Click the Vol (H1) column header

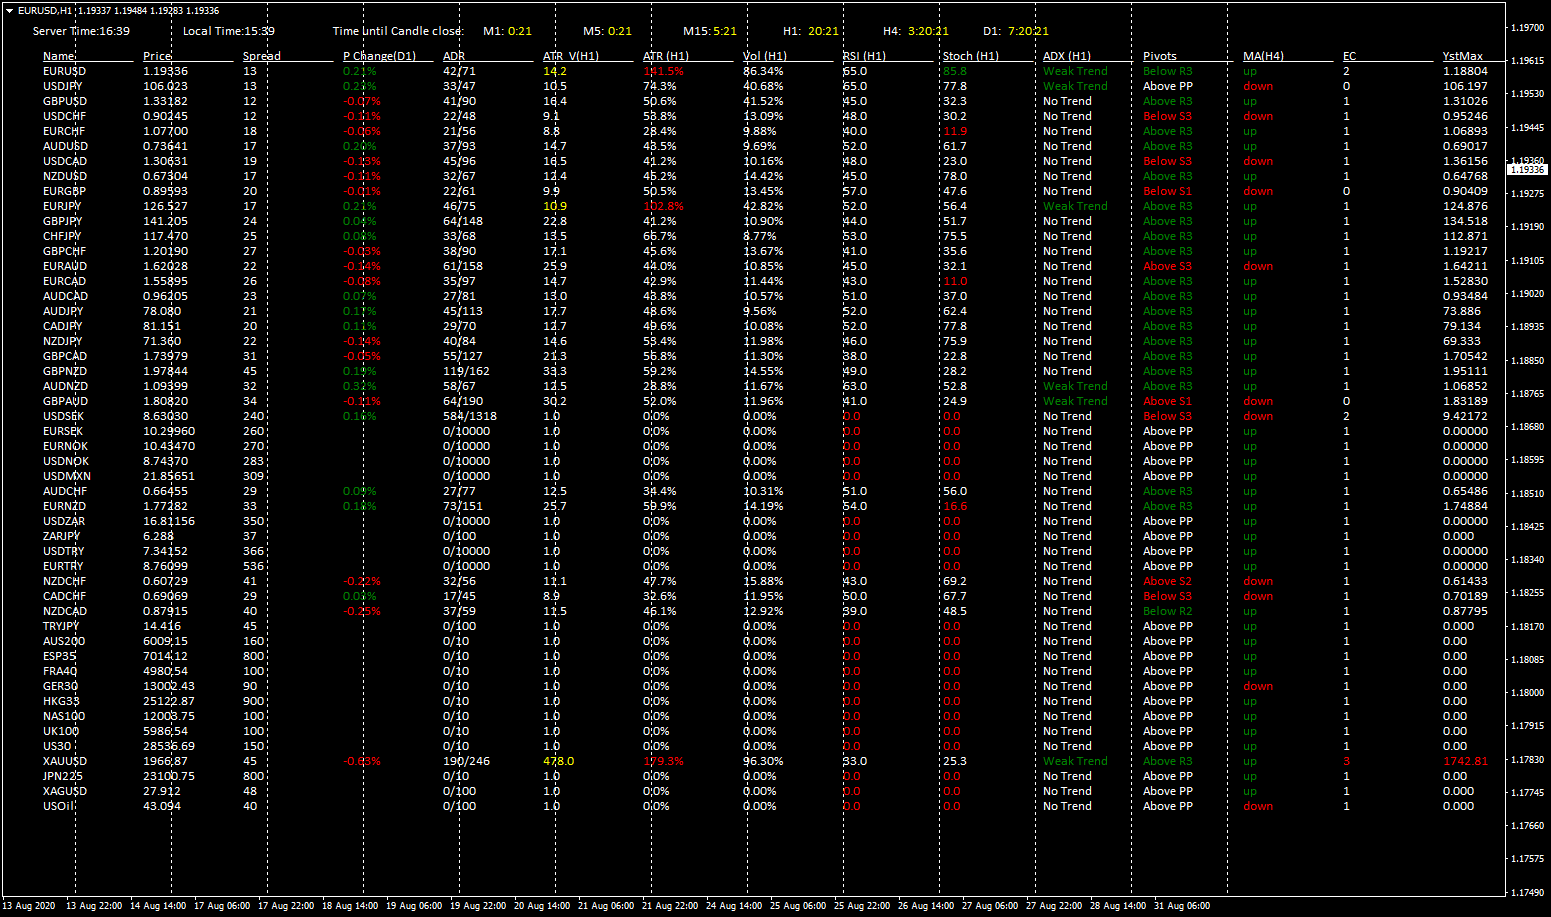click(x=765, y=56)
